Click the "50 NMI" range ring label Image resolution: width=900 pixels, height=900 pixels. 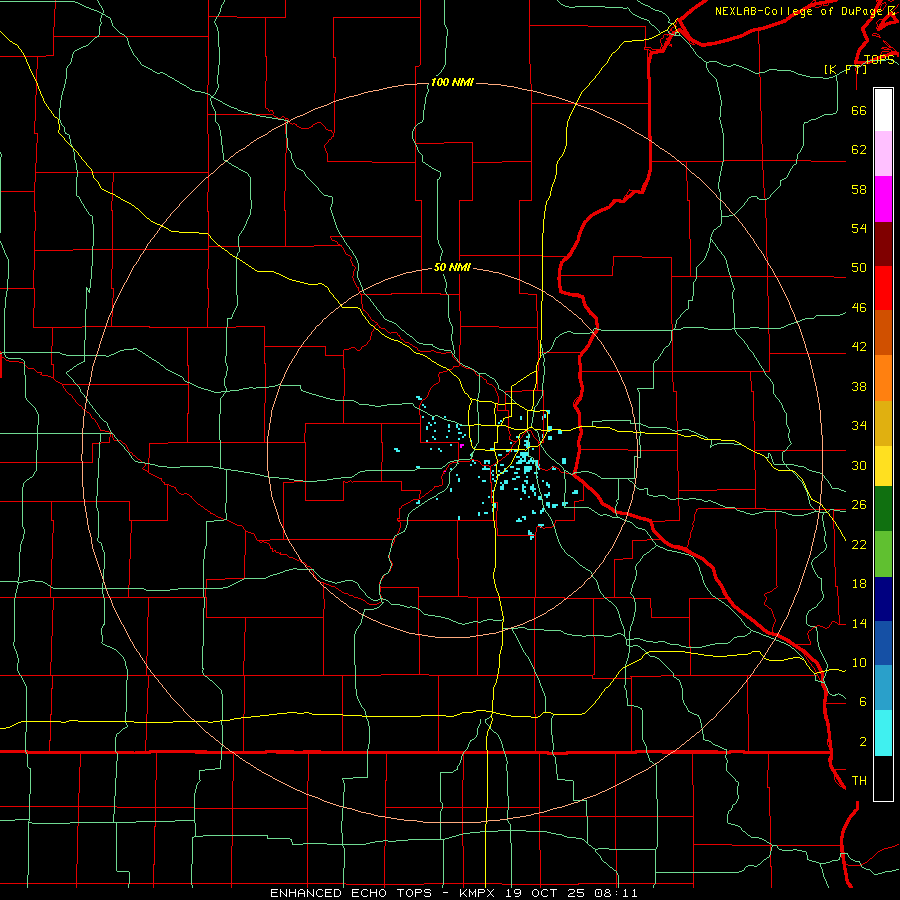coord(452,267)
